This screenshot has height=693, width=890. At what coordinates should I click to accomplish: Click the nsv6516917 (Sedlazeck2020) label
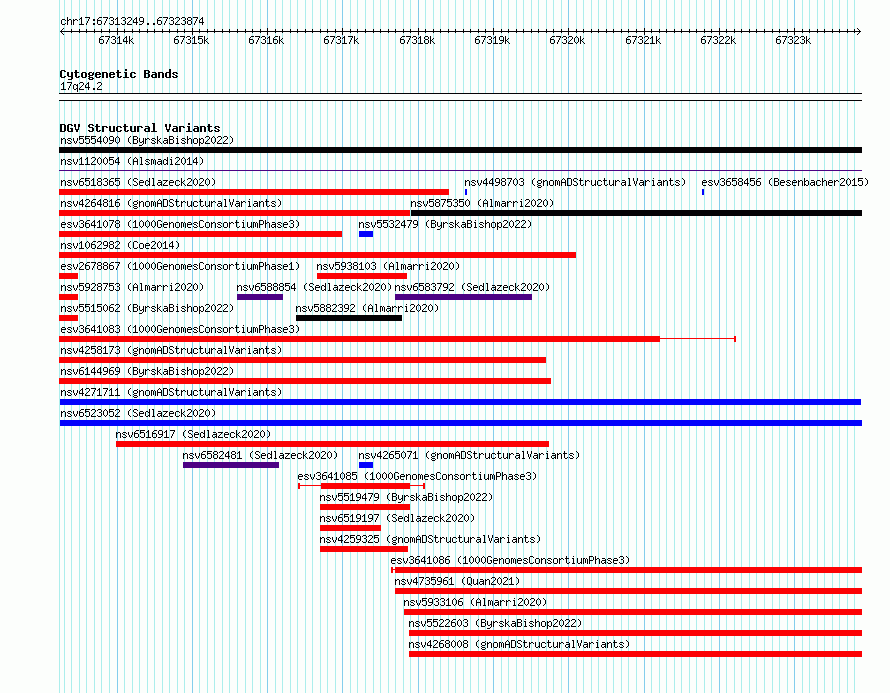click(193, 434)
